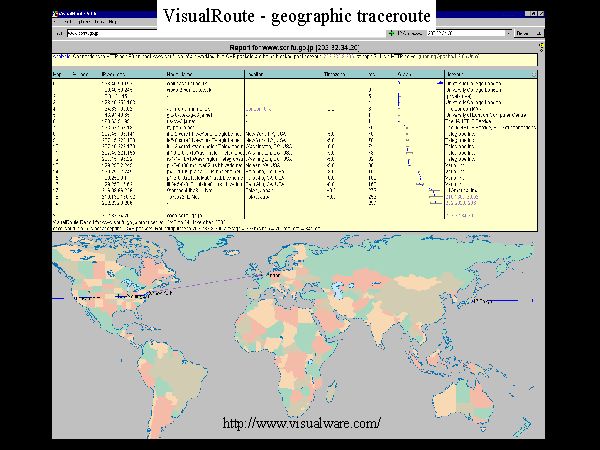Open the second blue network link near table bottom
Image resolution: width=600 pixels, height=450 pixels.
tap(461, 203)
